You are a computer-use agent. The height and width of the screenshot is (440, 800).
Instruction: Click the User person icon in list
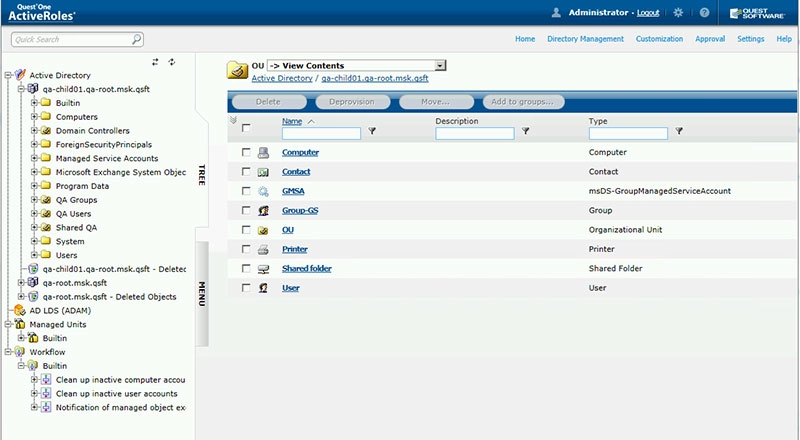pyautogui.click(x=263, y=288)
